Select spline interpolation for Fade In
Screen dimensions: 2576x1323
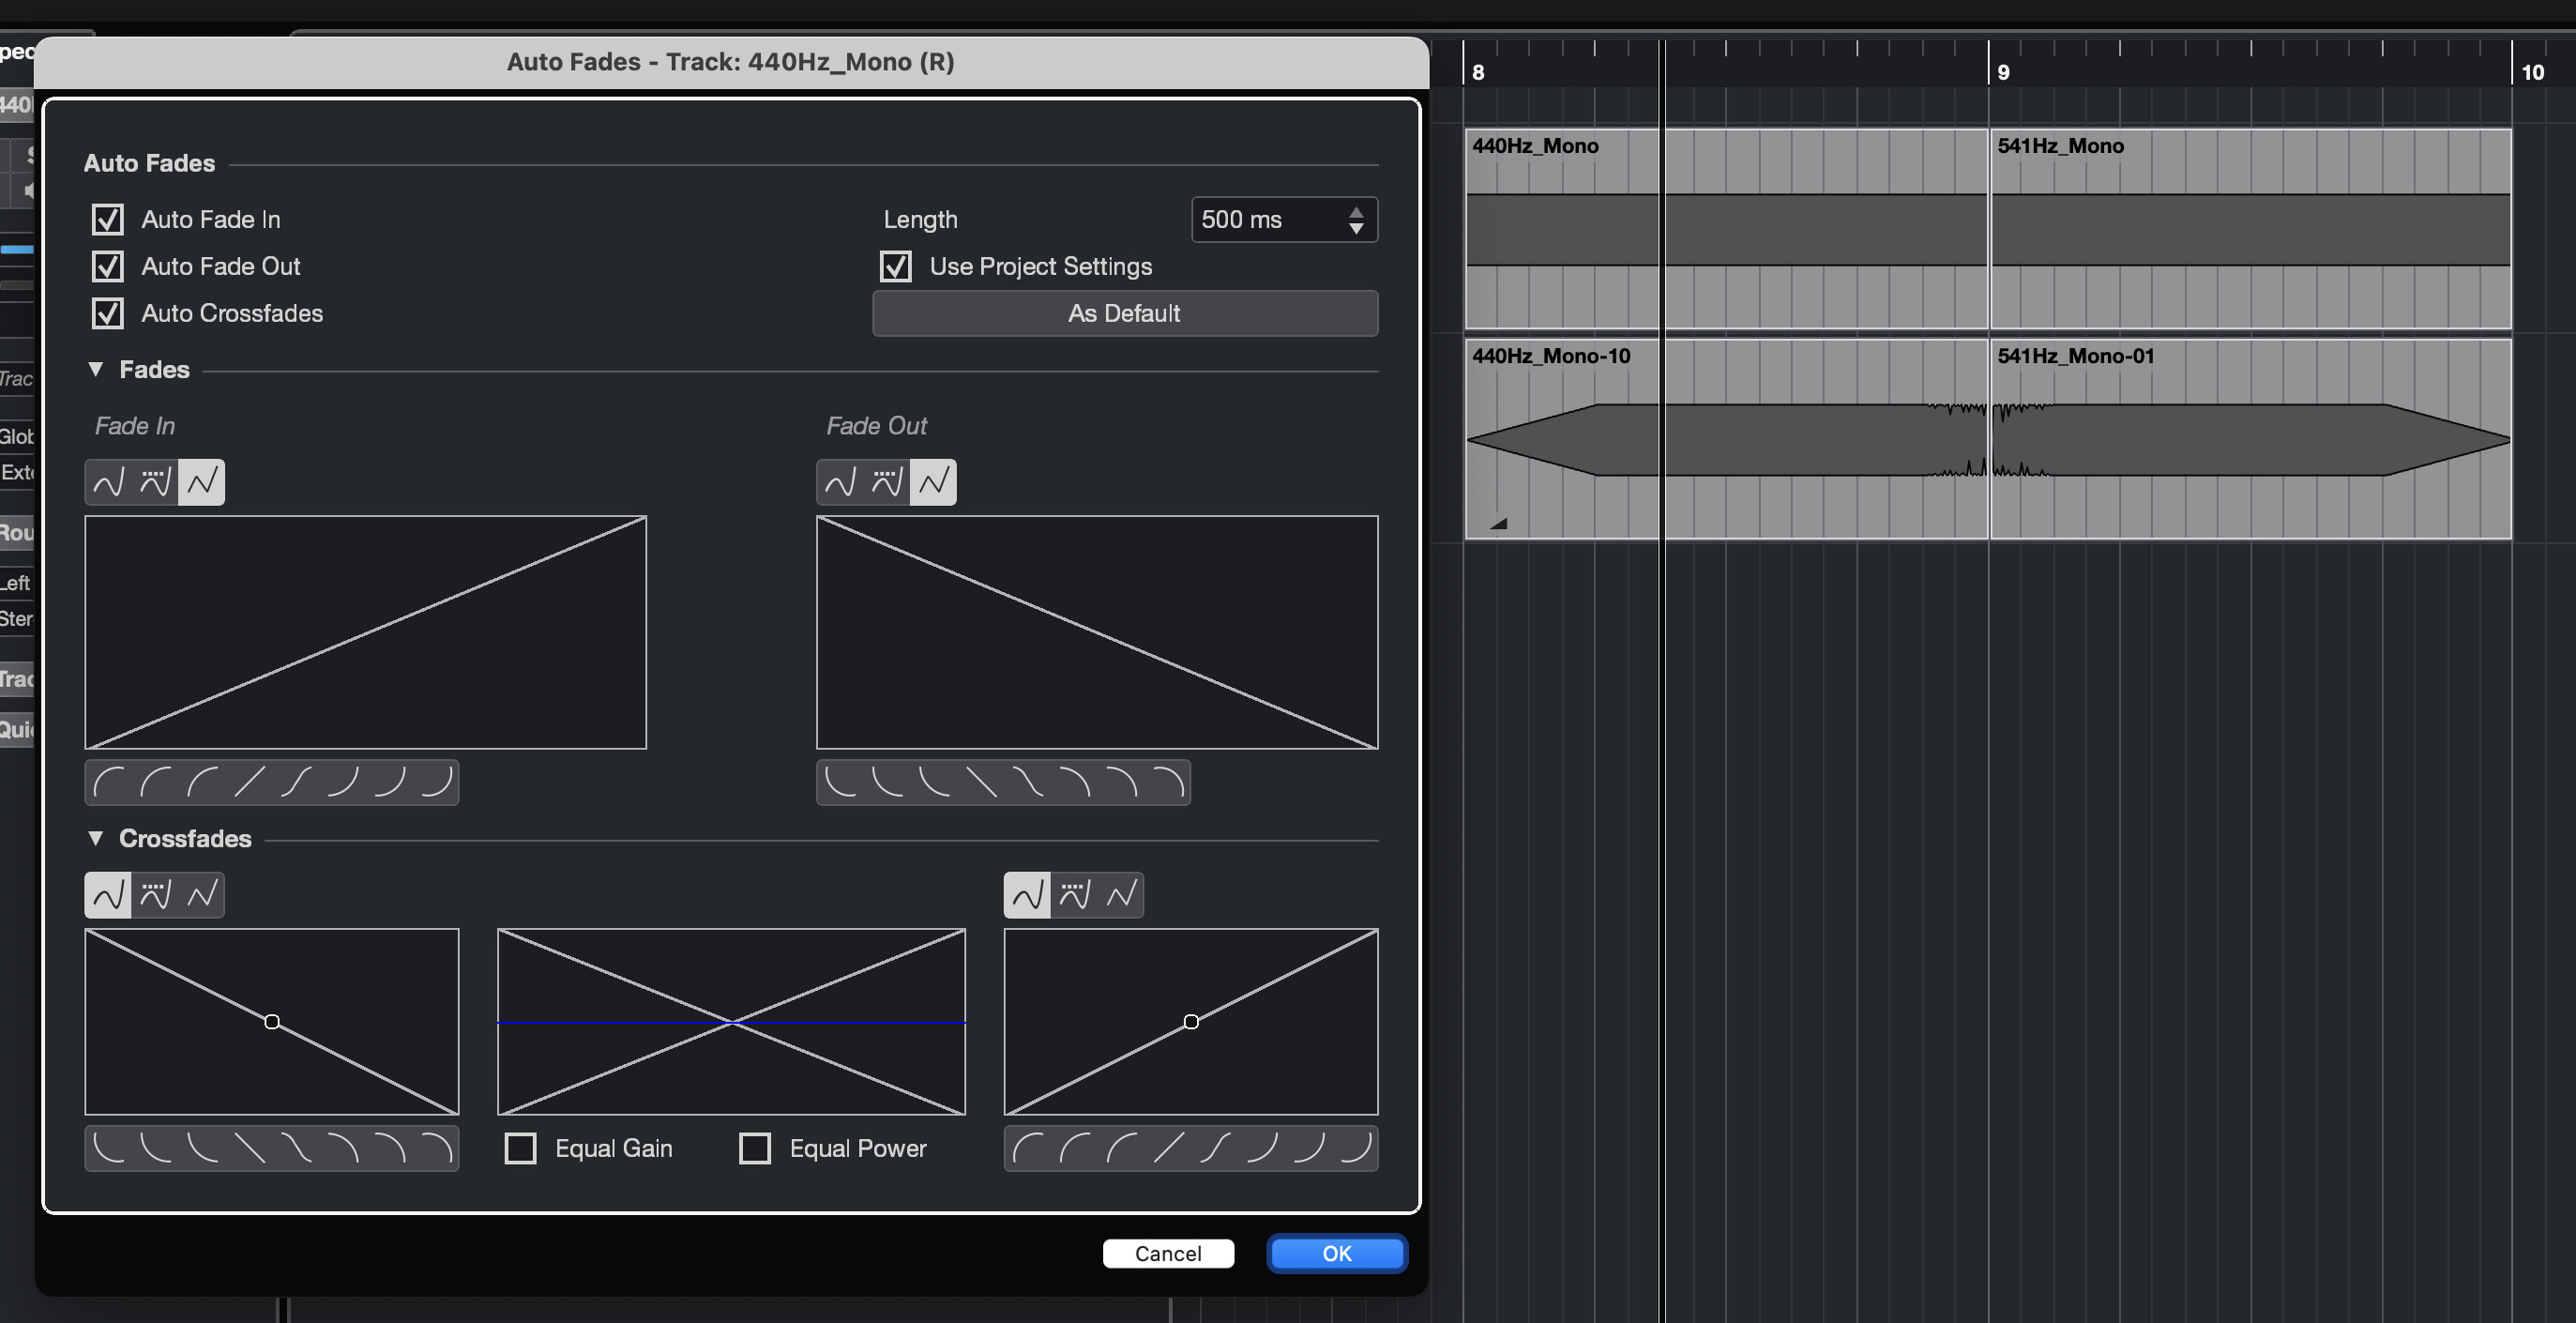108,483
